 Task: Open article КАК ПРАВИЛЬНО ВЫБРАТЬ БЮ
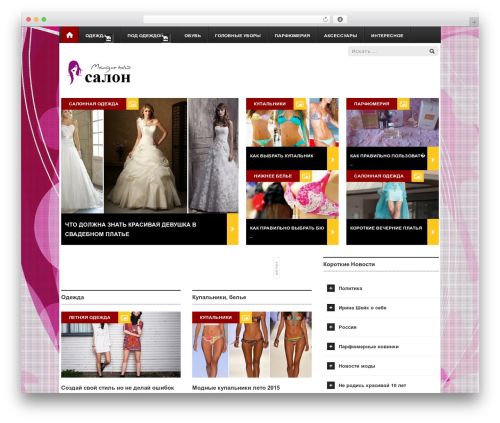pyautogui.click(x=287, y=228)
